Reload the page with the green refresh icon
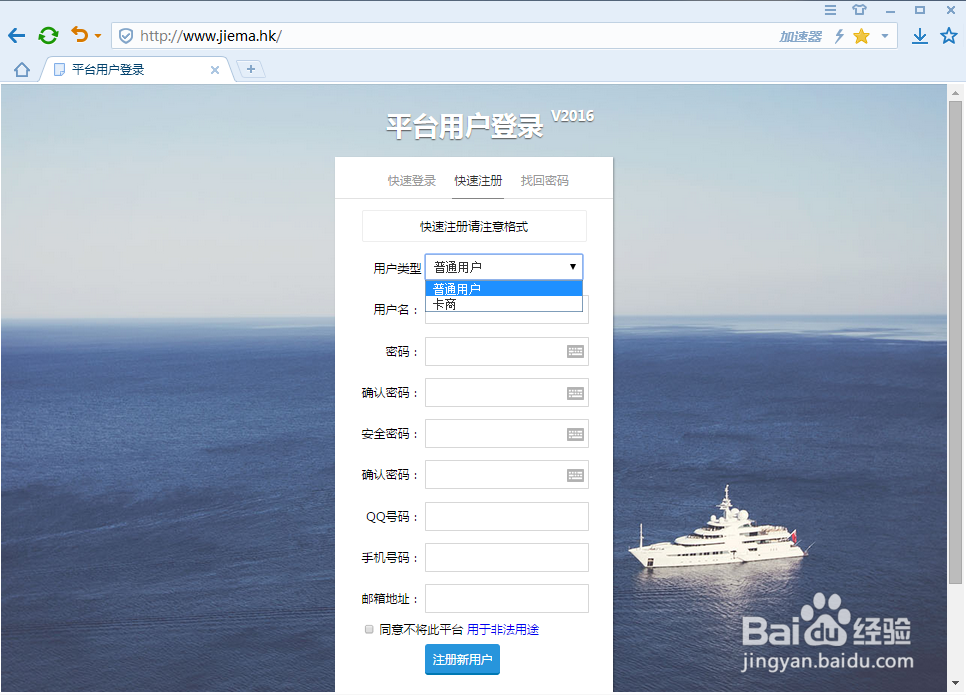Screen dimensions: 966x695 pos(48,36)
